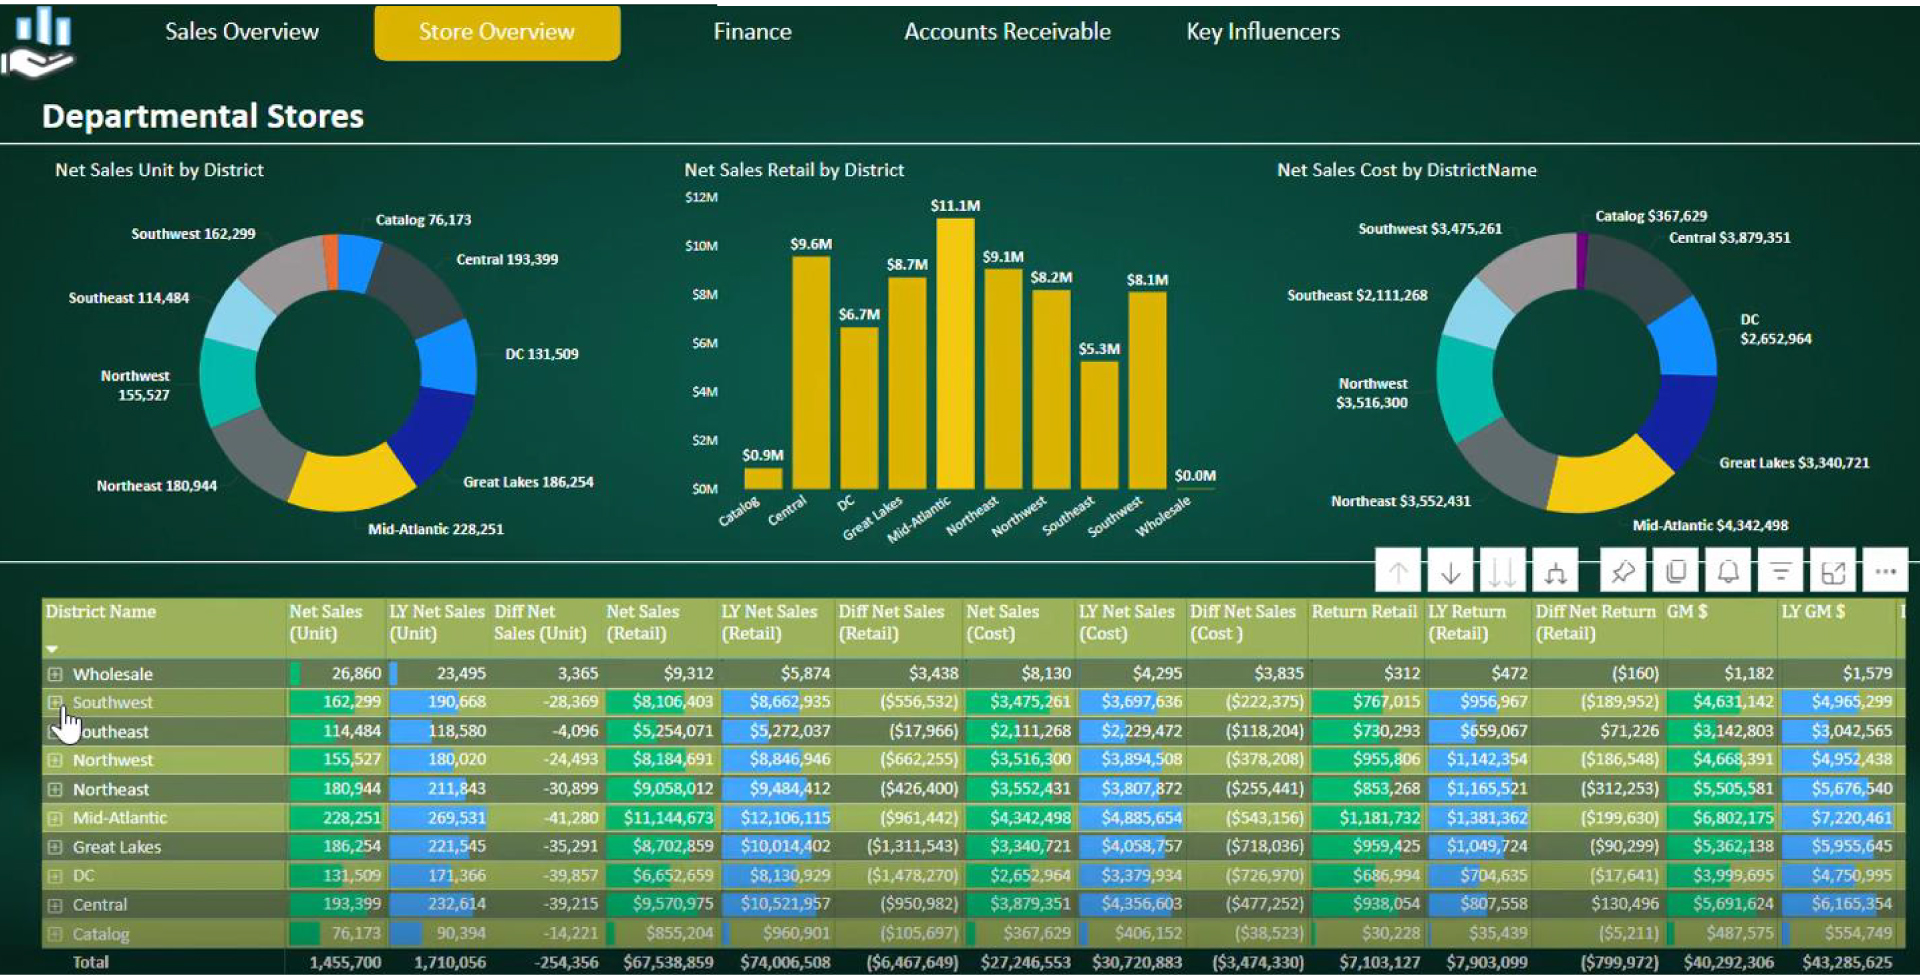Screen dimensions: 1920x979
Task: Copy the visual using the copy icon
Action: click(1675, 570)
